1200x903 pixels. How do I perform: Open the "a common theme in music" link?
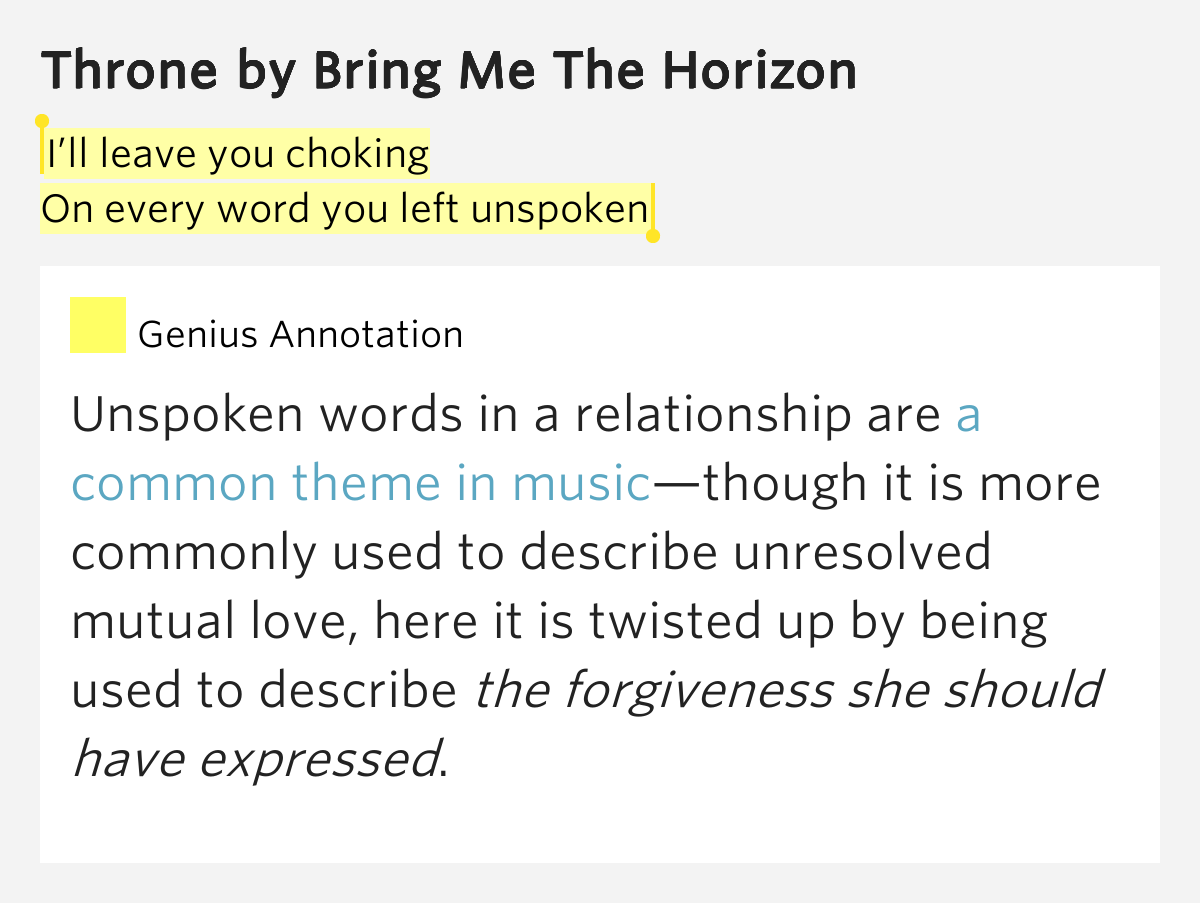(x=360, y=484)
